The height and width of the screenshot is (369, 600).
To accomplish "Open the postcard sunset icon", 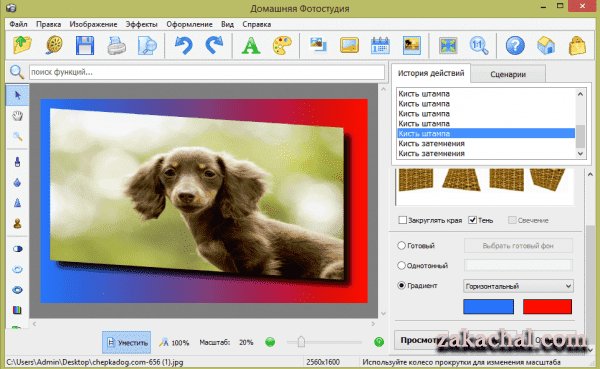I will 412,45.
